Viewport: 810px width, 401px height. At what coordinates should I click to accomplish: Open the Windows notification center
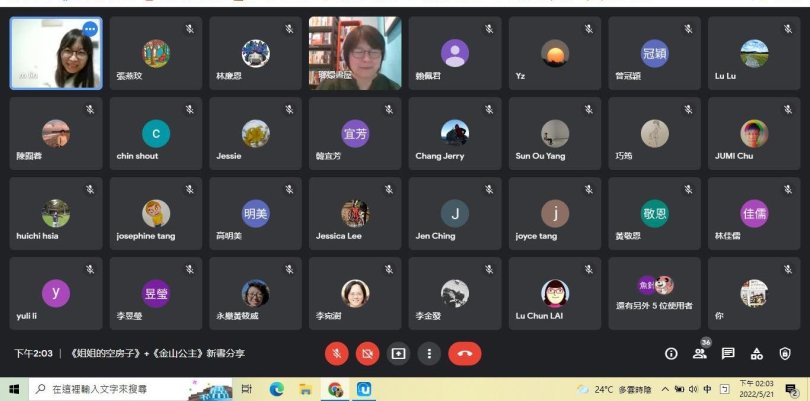coord(791,389)
